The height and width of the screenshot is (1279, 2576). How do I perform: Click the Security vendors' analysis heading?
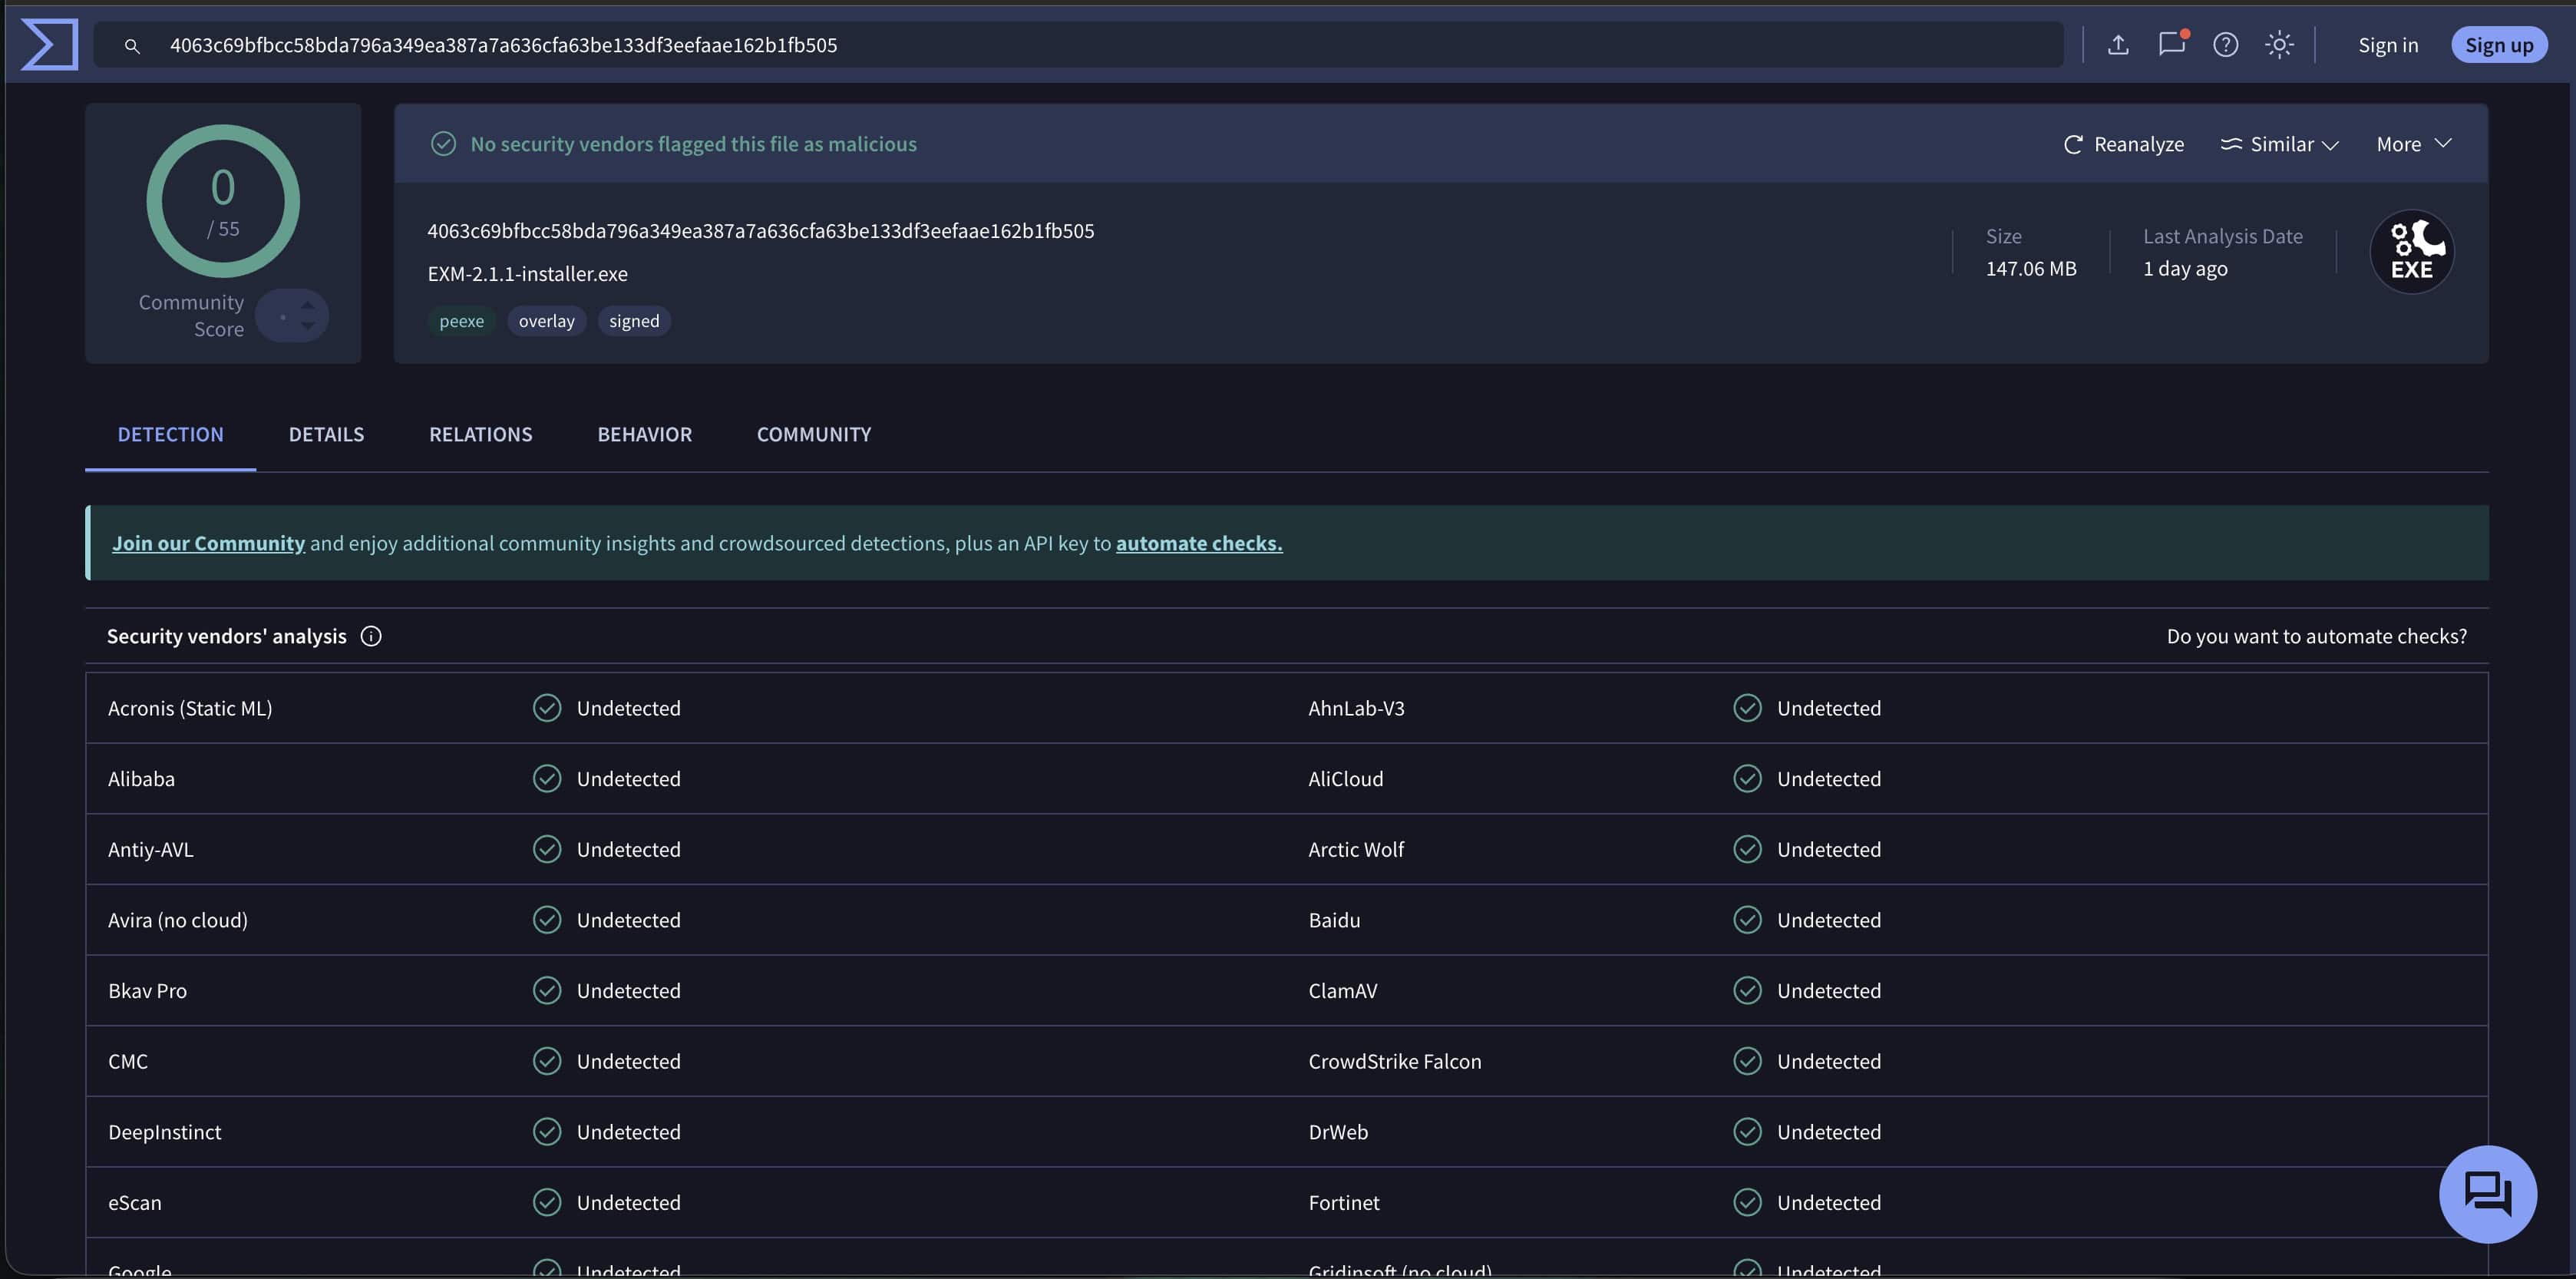point(227,636)
